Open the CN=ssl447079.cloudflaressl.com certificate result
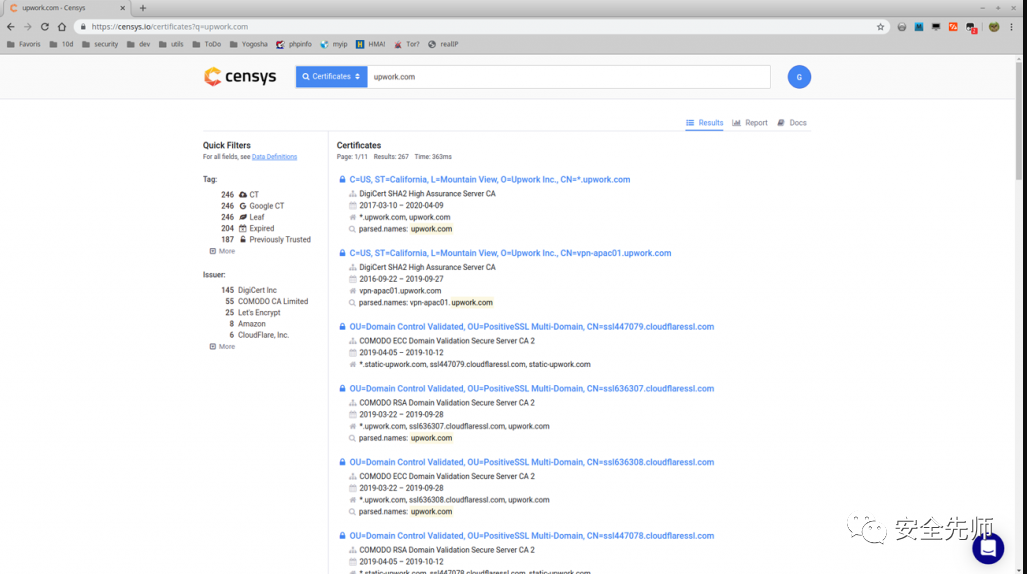The height and width of the screenshot is (574, 1027). point(532,326)
